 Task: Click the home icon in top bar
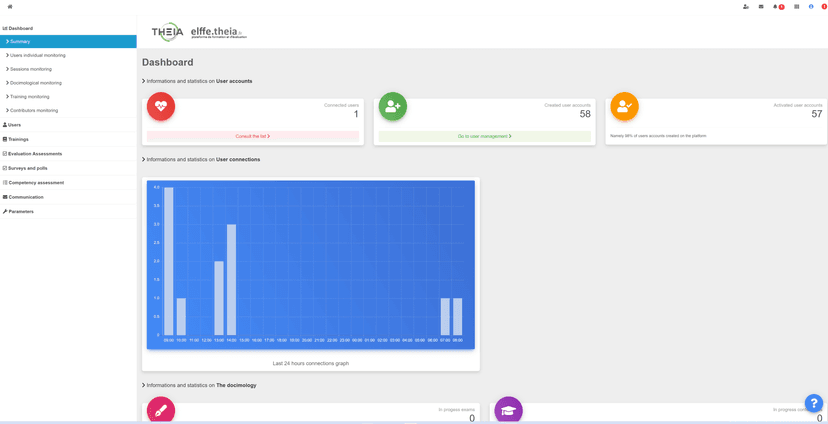[10, 6]
